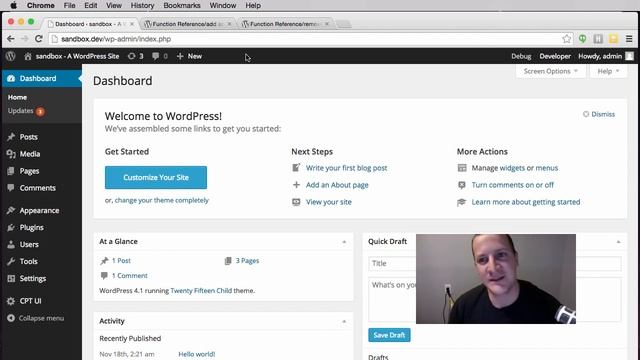Screen dimensions: 640x360
Task: Collapse the admin sidebar menu
Action: point(36,318)
